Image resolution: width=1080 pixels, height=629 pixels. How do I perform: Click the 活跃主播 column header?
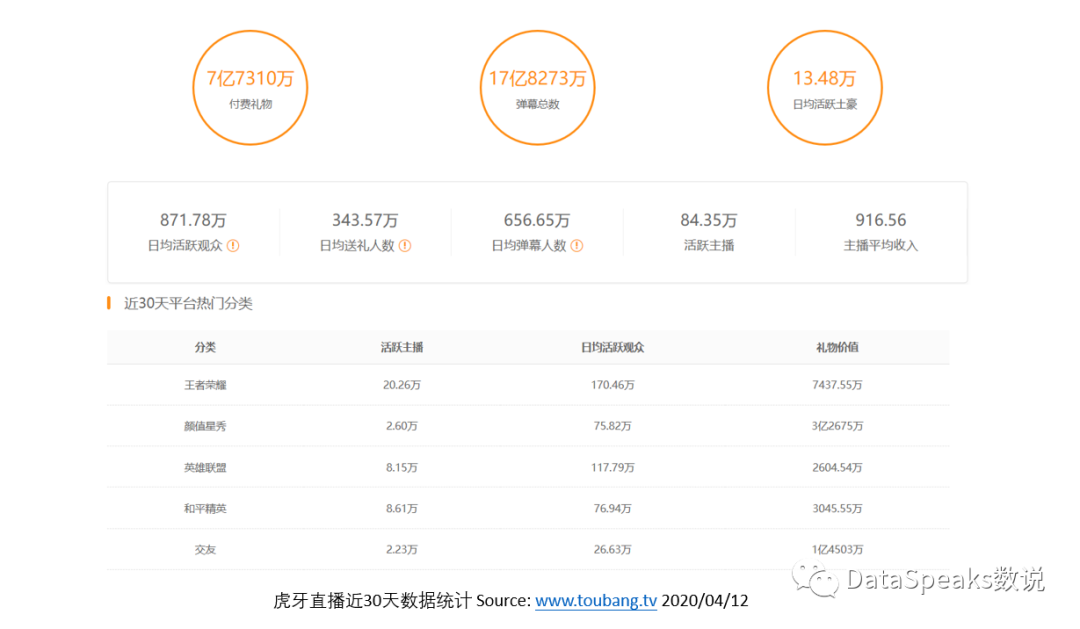[402, 347]
